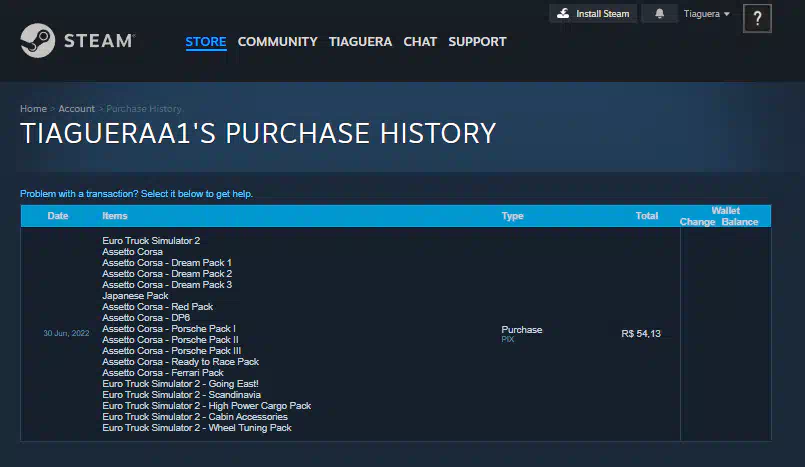The image size is (805, 467).
Task: Select Assetto Corsa - Ferrari Pack
Action: tap(163, 373)
